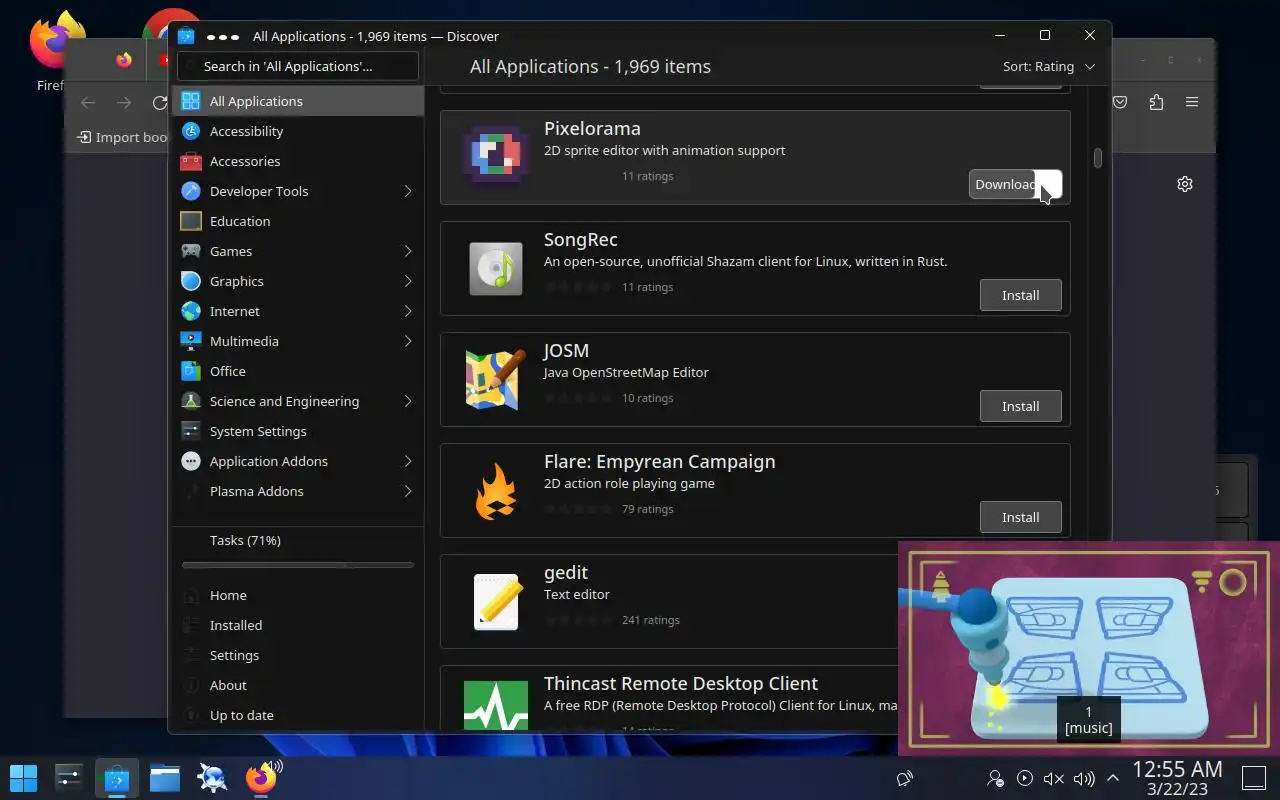Open system settings sliders icon in taskbar
The height and width of the screenshot is (800, 1280).
[x=69, y=777]
